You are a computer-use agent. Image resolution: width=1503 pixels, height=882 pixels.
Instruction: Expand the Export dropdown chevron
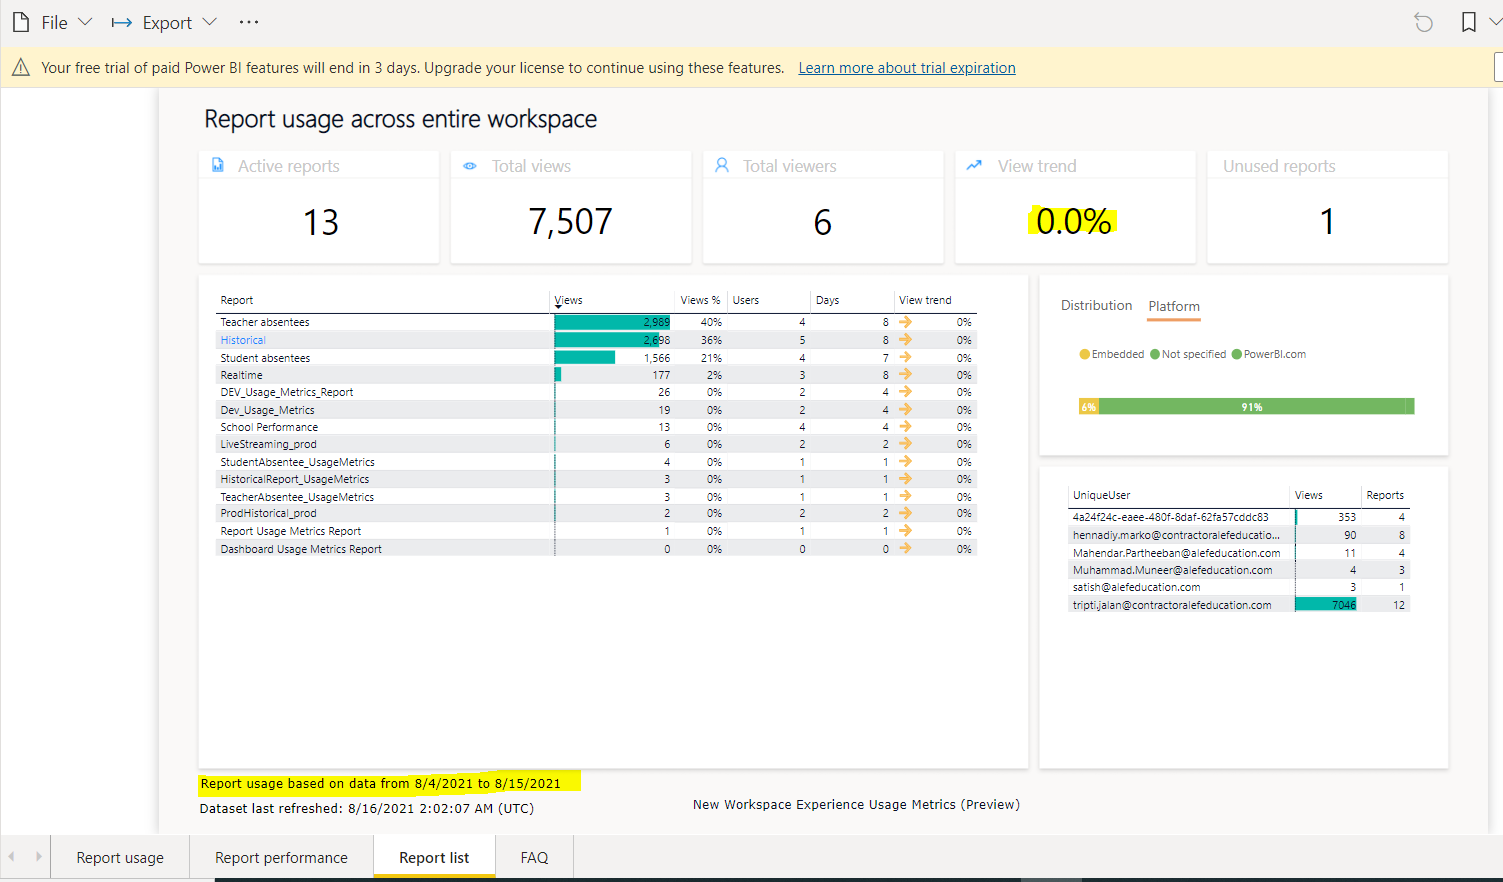209,22
